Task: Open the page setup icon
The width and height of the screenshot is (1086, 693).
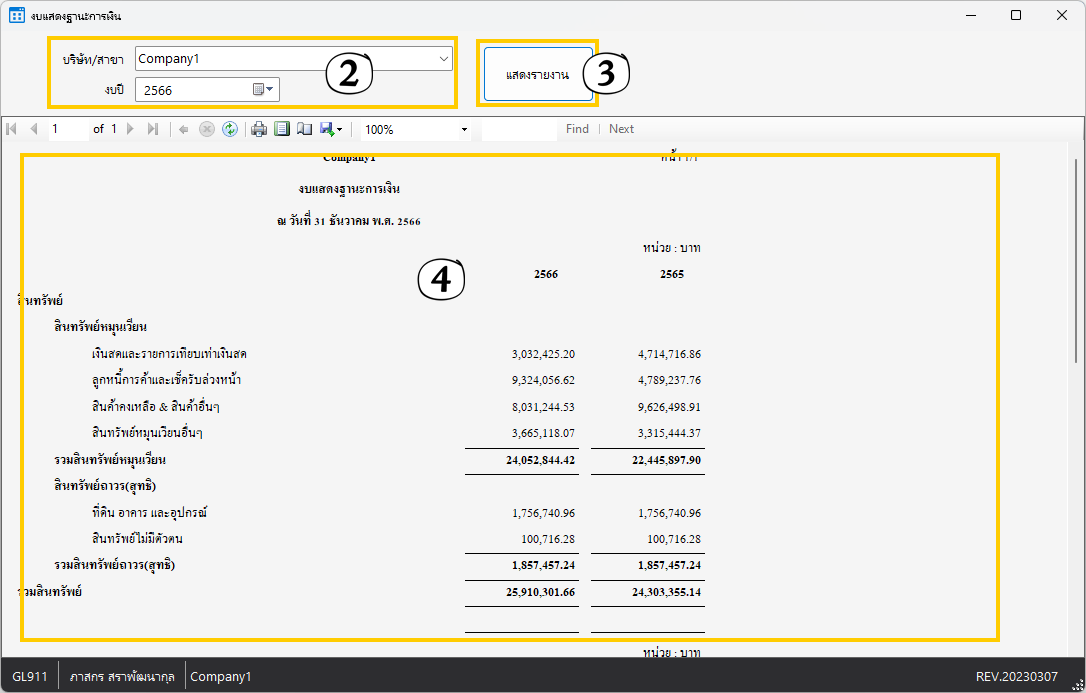Action: pyautogui.click(x=304, y=129)
